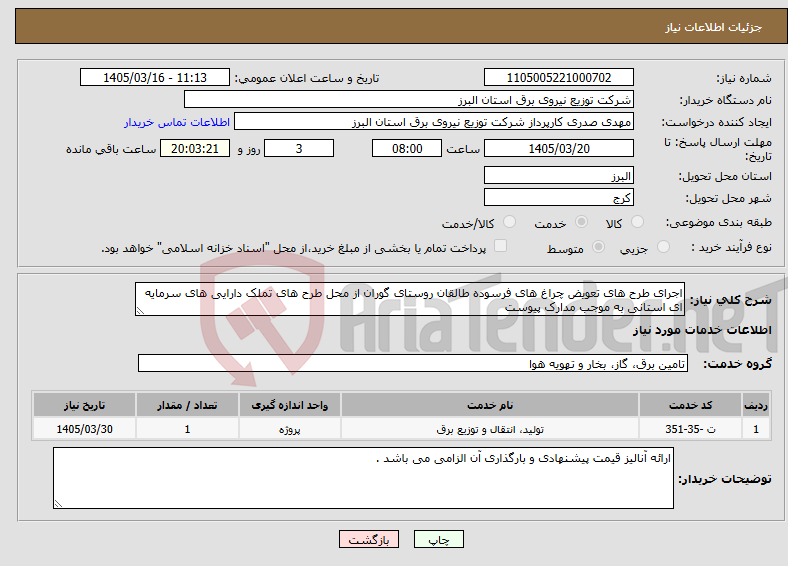Screen dimensions: 788x566
Task: Click the توضیحات خریدار text area
Action: click(363, 478)
